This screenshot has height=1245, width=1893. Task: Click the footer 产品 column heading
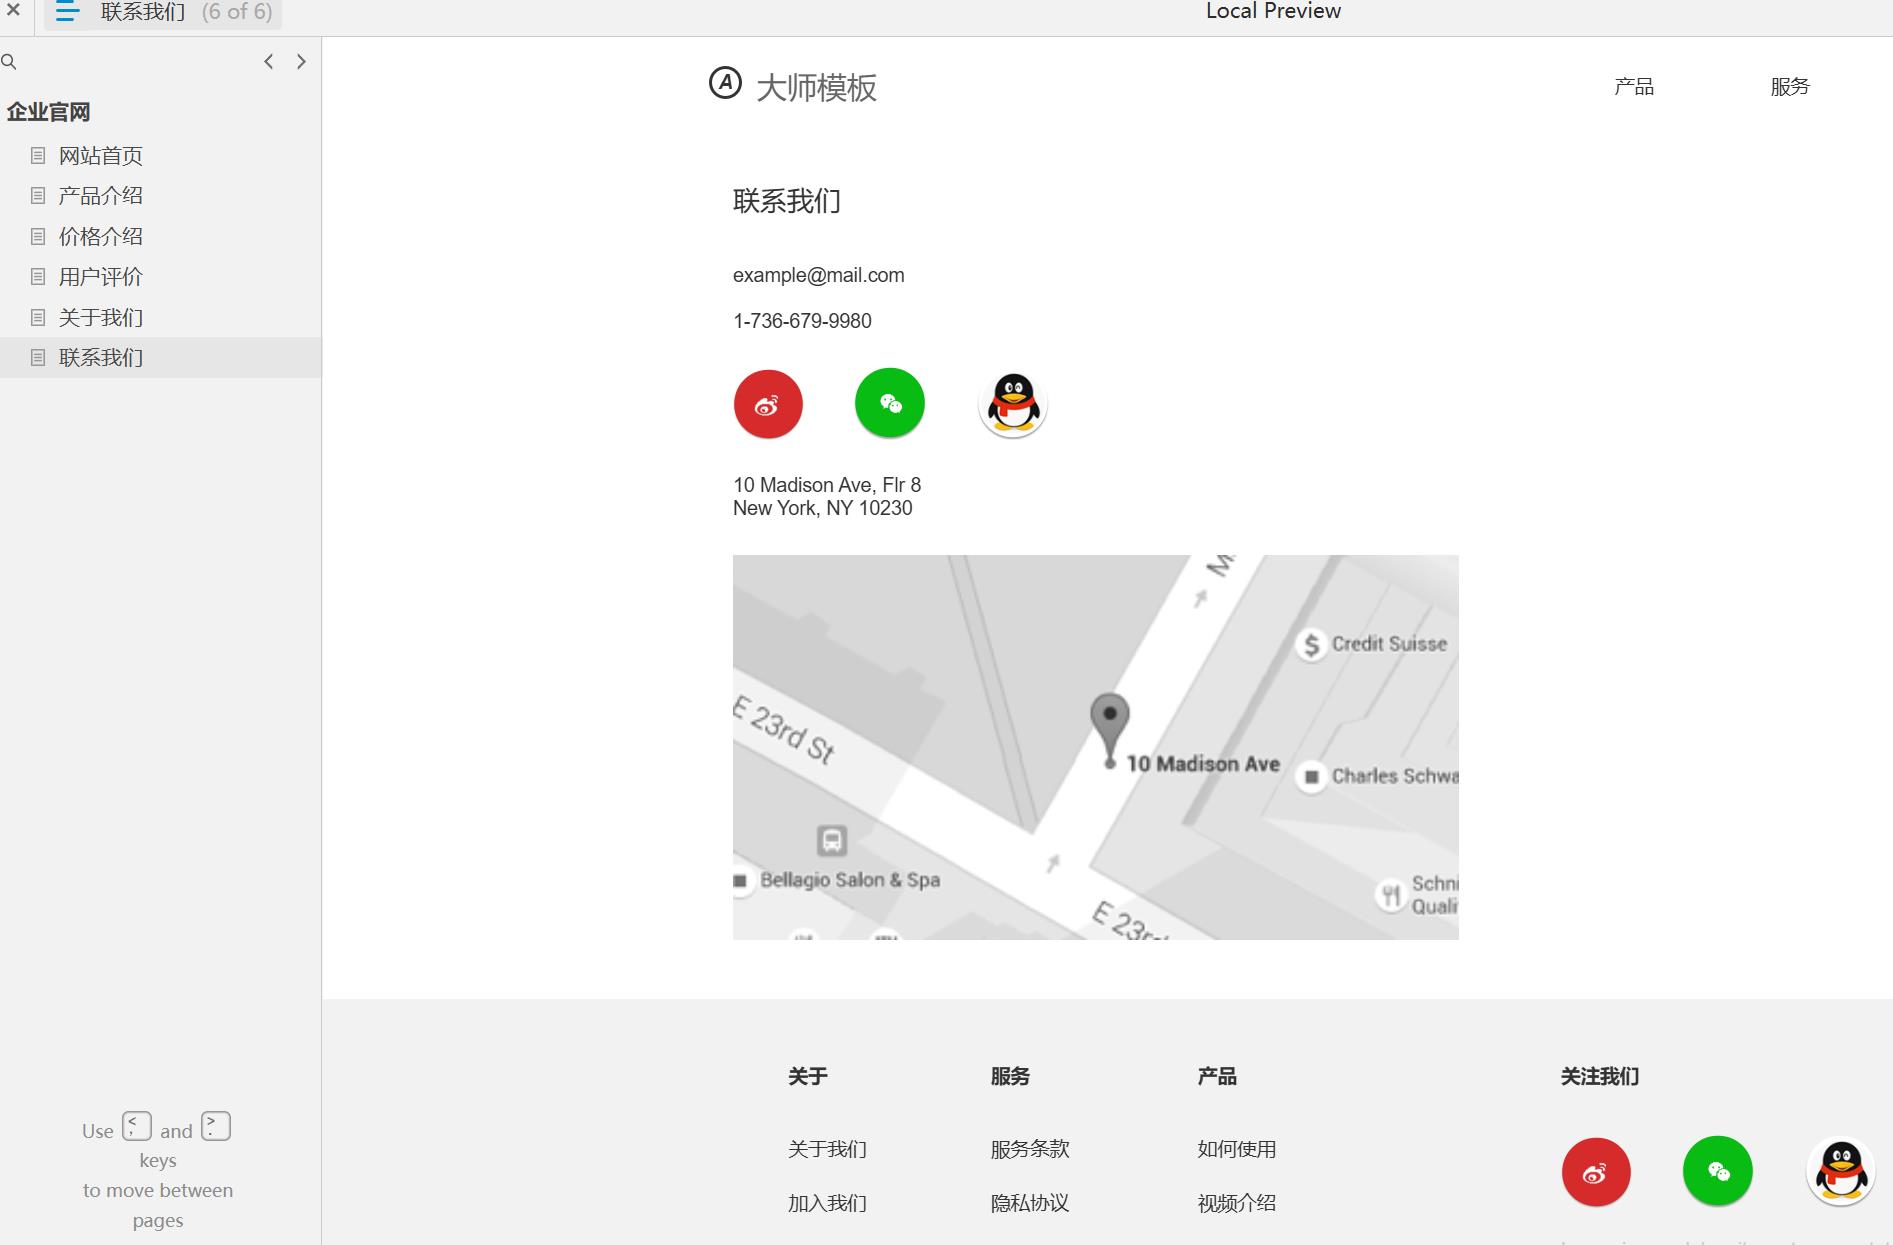coord(1217,1077)
